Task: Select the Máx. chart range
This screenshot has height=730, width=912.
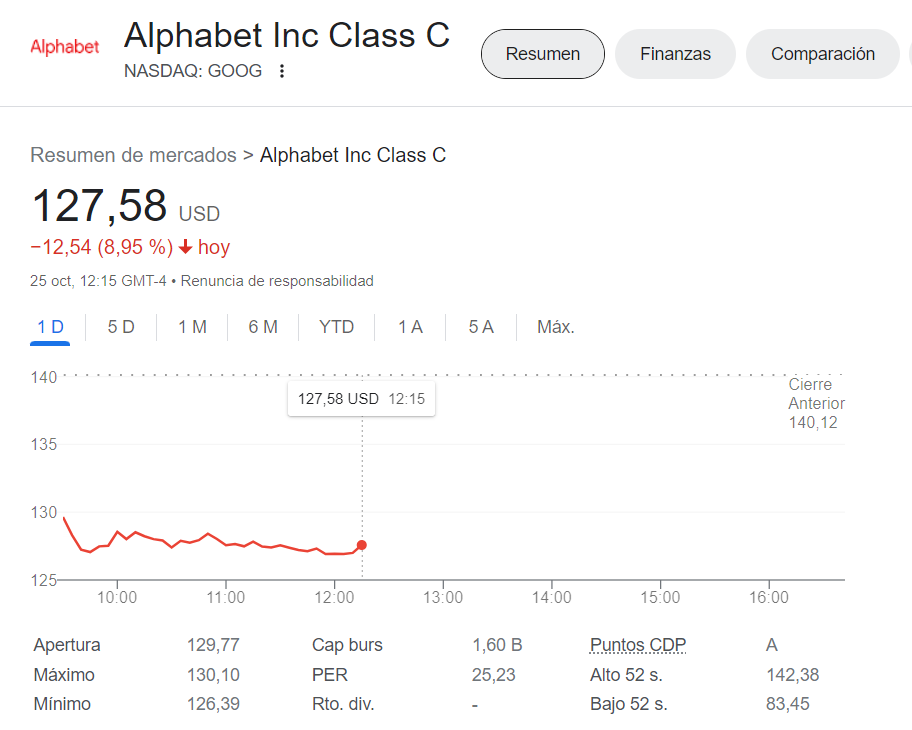Action: [x=556, y=327]
